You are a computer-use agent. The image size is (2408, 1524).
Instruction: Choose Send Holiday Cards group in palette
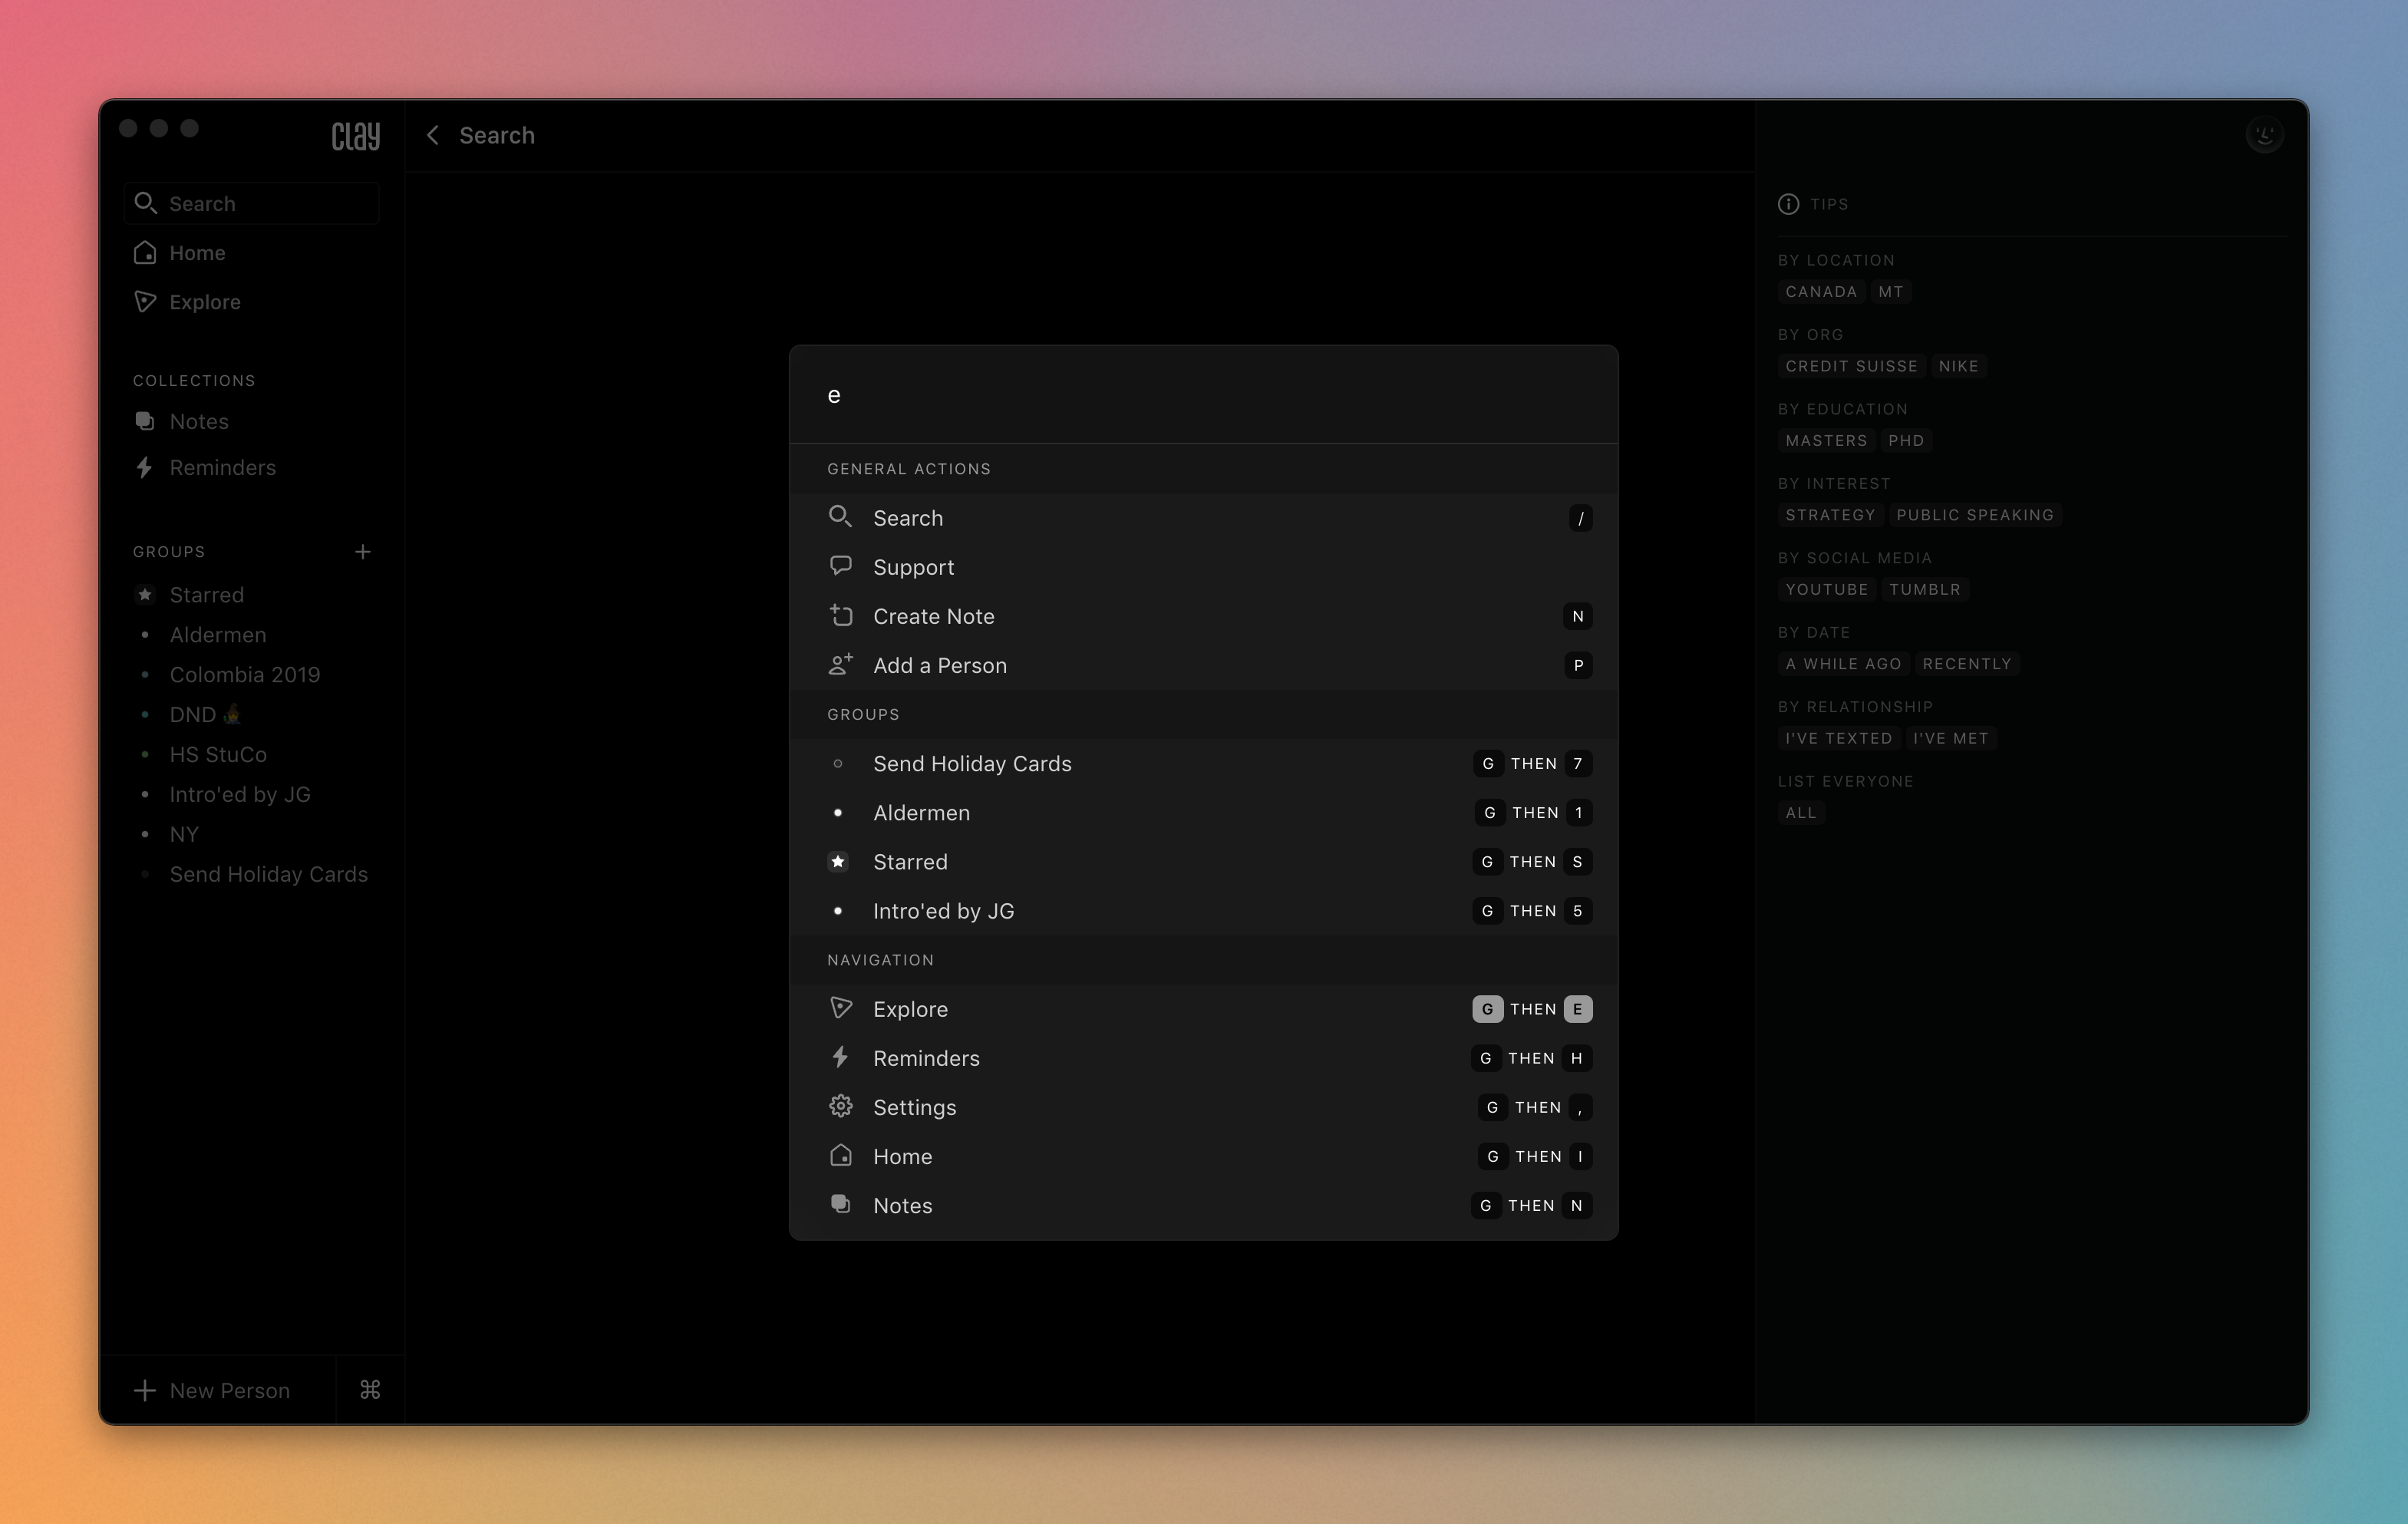(x=971, y=763)
